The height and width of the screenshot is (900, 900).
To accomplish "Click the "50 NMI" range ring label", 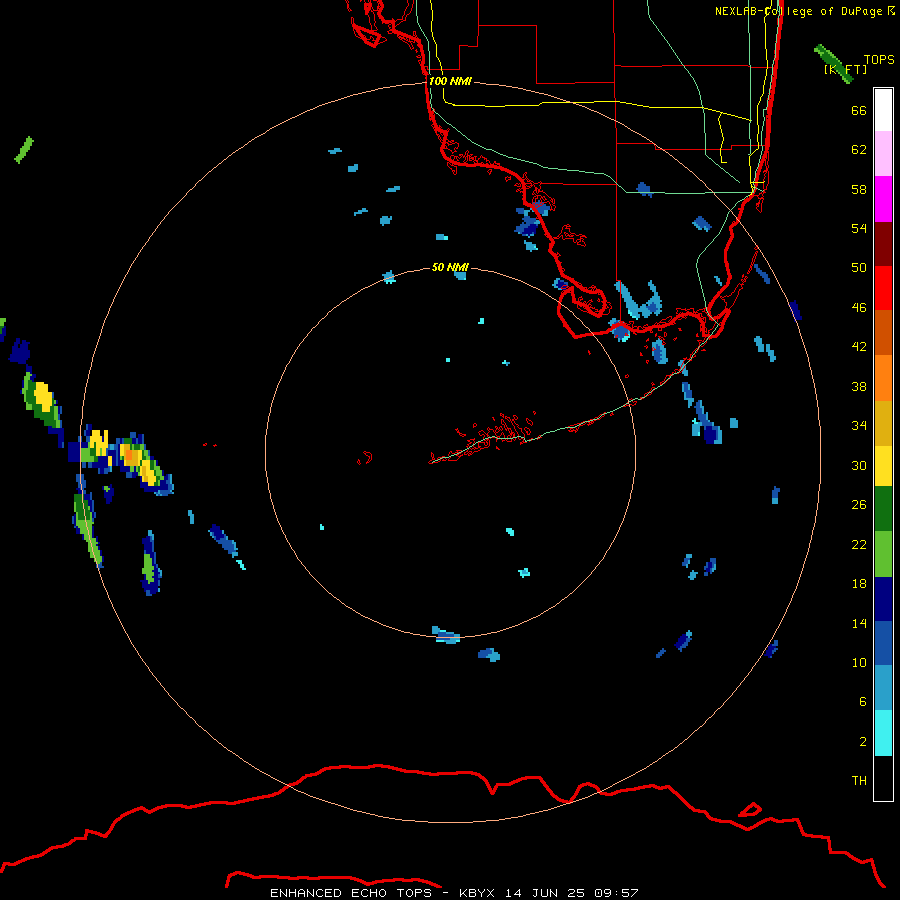I will (x=450, y=267).
